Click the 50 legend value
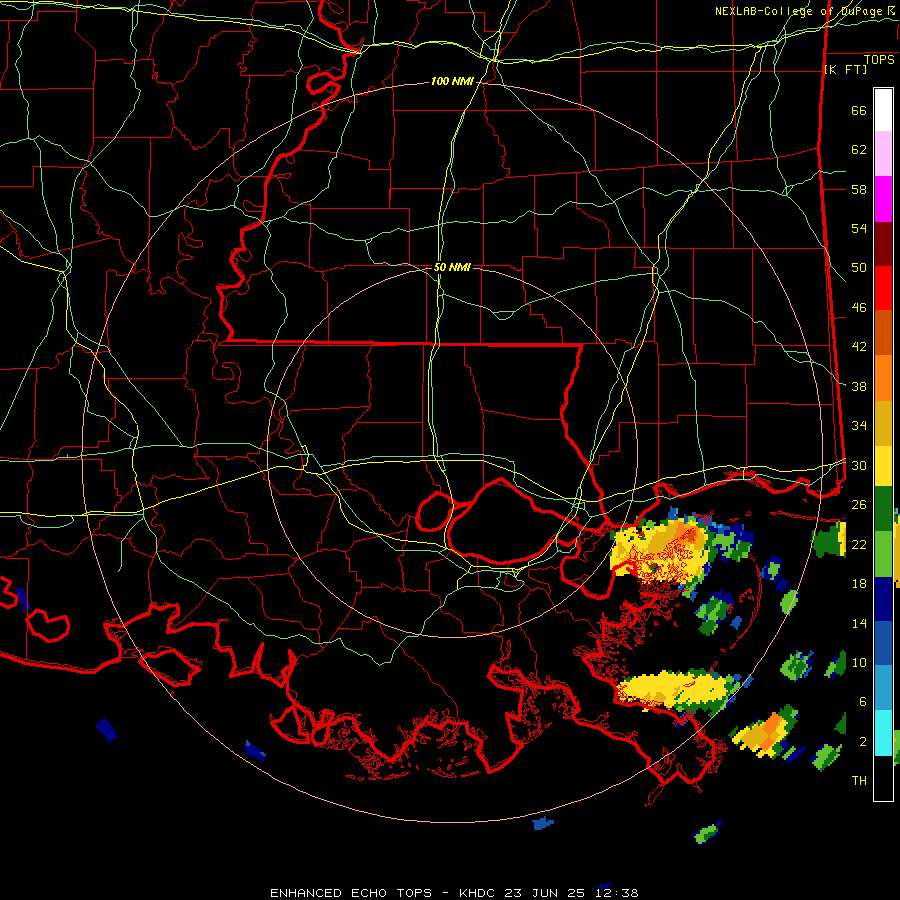Viewport: 900px width, 900px height. point(859,268)
